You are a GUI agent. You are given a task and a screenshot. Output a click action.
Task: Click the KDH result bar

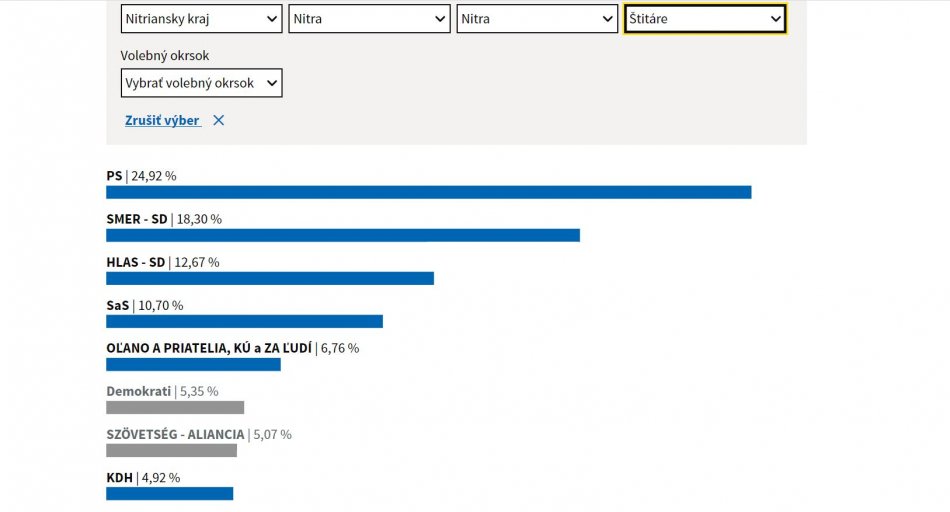pyautogui.click(x=169, y=493)
